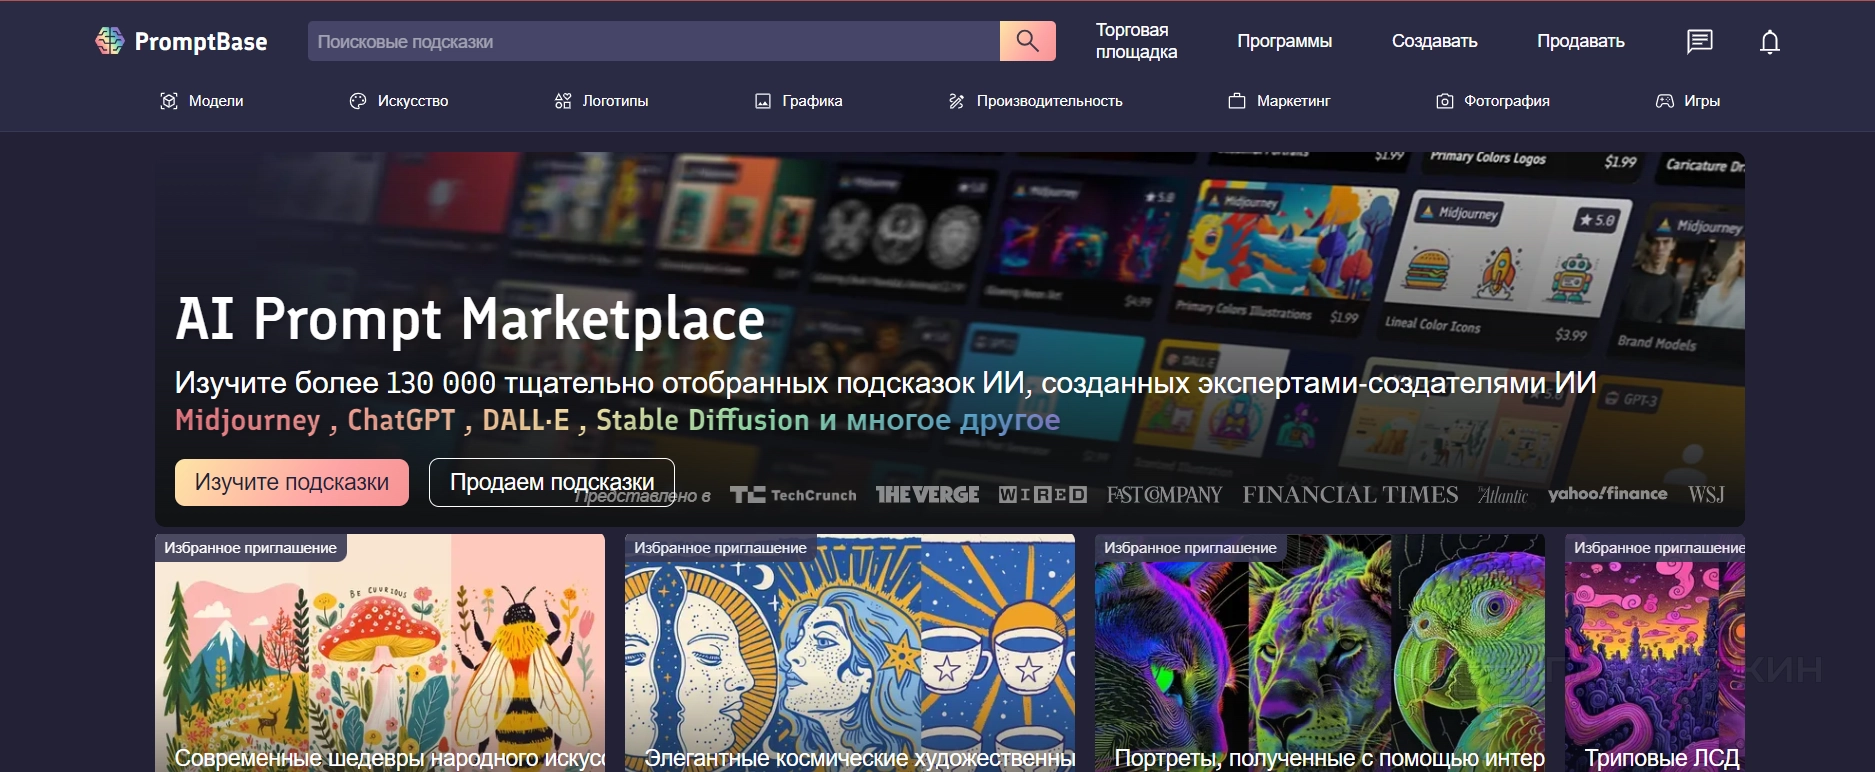Viewport: 1875px width, 772px height.
Task: Click the 'ChatGPT' gradient text
Action: [401, 420]
